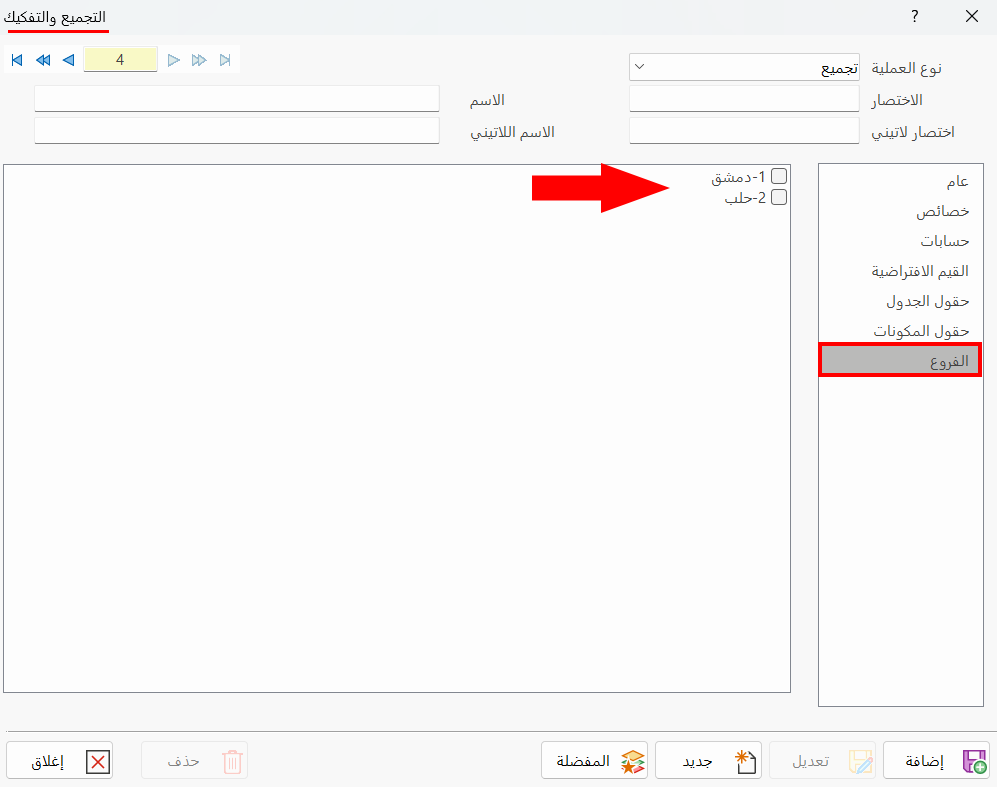This screenshot has height=787, width=997.
Task: Check the 2-حلب branch checkbox
Action: pos(779,198)
